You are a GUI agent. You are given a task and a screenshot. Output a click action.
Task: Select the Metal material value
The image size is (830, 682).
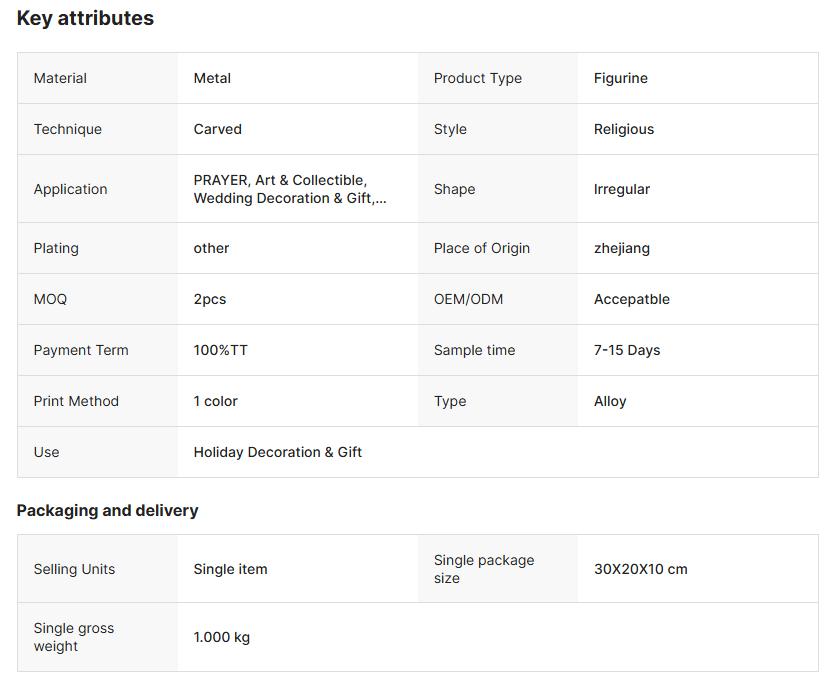(212, 78)
